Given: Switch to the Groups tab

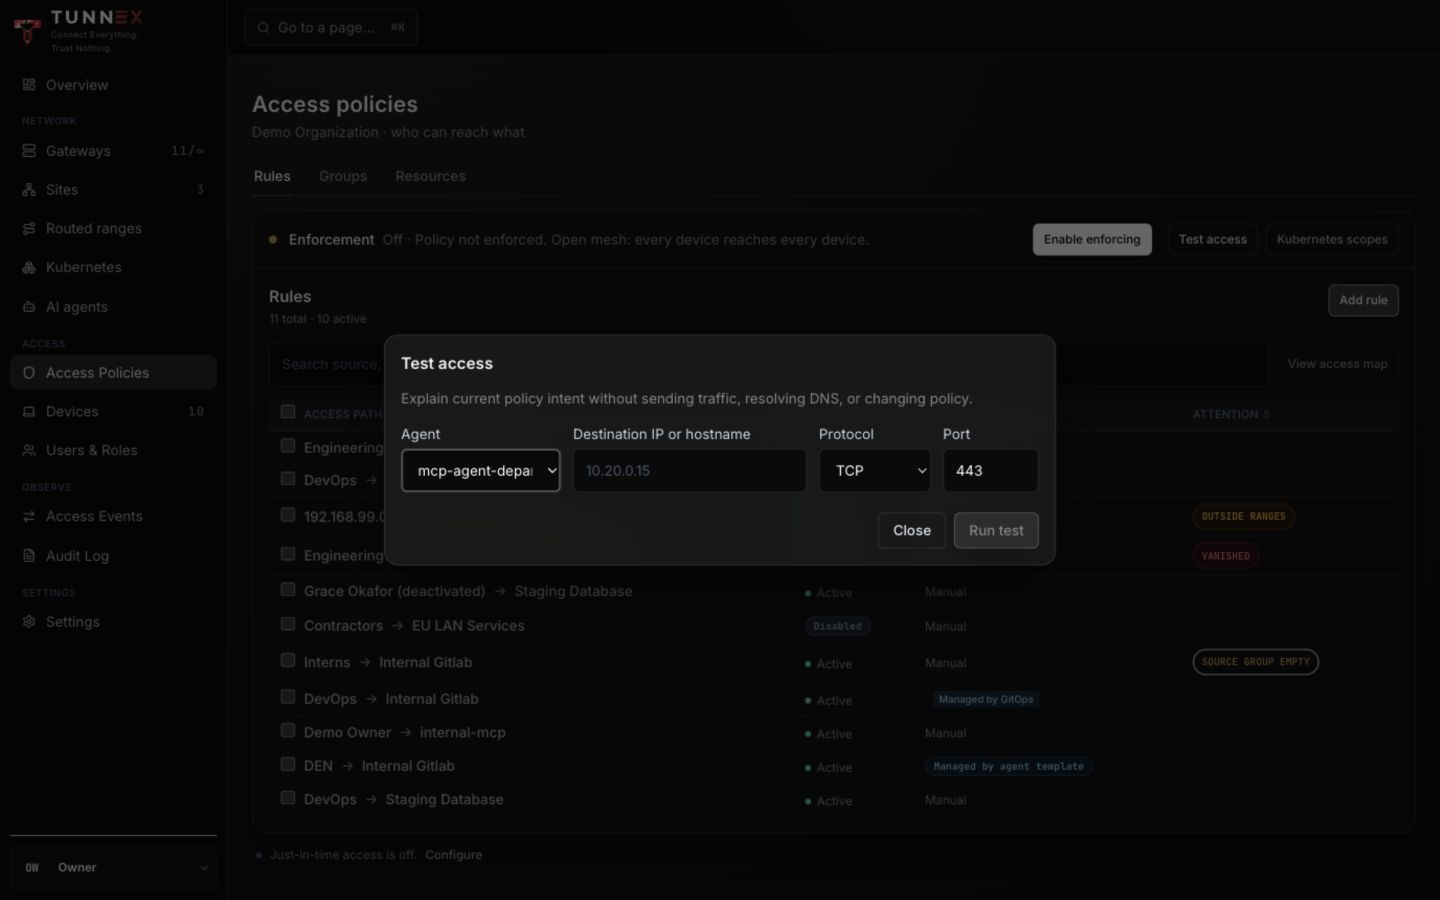Looking at the screenshot, I should 343,176.
